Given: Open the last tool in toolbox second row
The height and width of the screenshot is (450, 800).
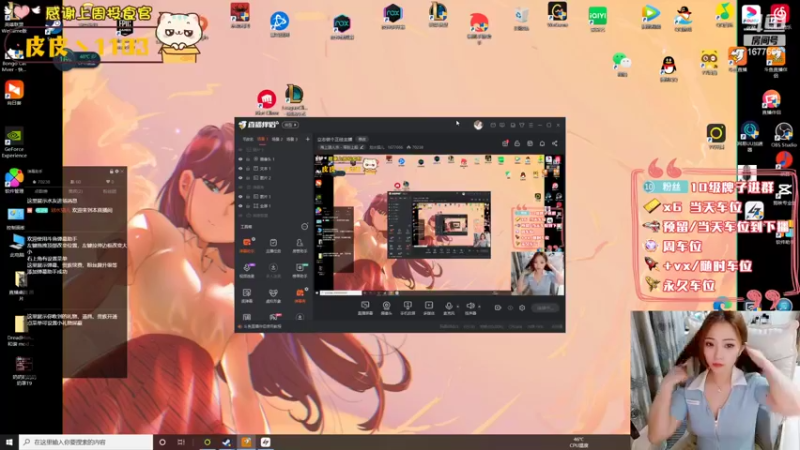Looking at the screenshot, I should (x=299, y=270).
